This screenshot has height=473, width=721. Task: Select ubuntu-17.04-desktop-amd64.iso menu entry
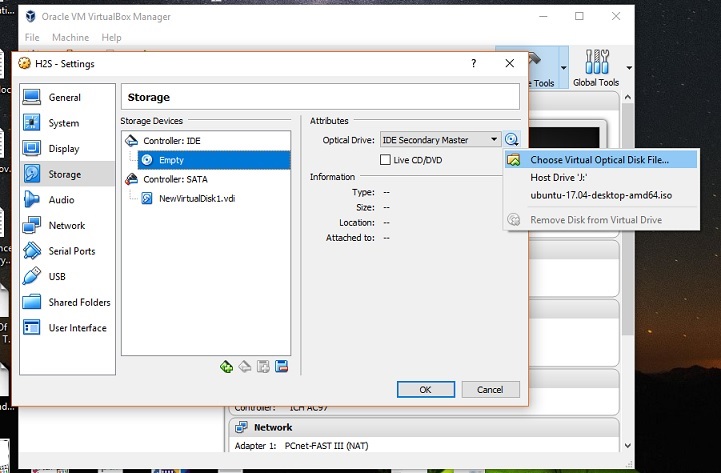(601, 195)
